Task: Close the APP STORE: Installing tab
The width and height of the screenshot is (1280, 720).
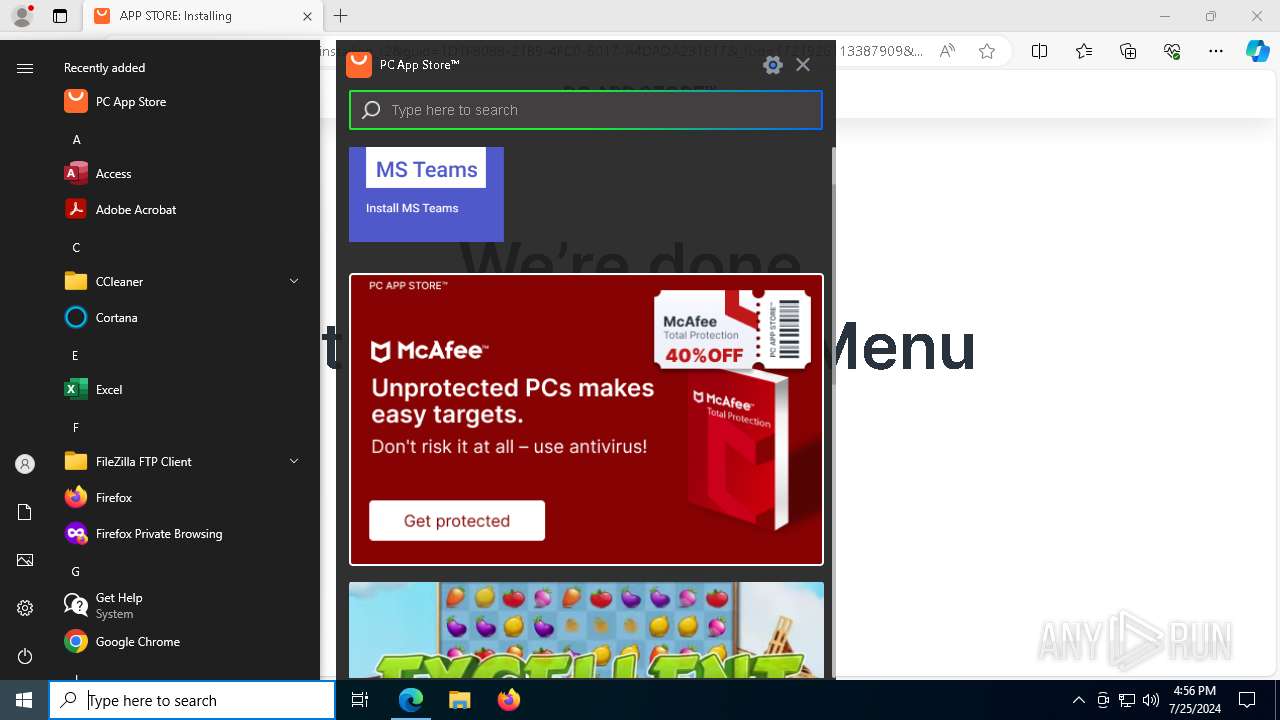Action: pos(307,16)
